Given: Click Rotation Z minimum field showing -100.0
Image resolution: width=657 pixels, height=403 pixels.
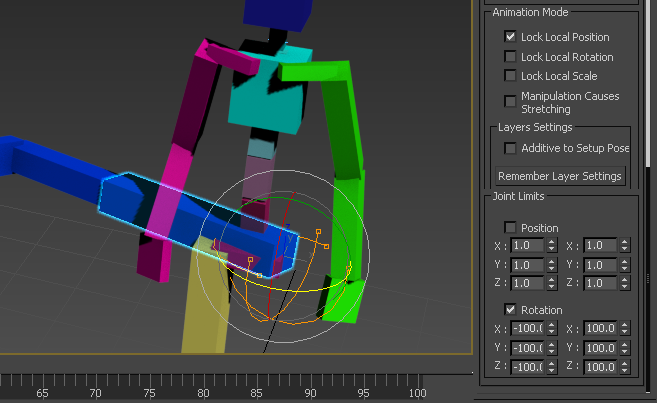Looking at the screenshot, I should click(527, 367).
